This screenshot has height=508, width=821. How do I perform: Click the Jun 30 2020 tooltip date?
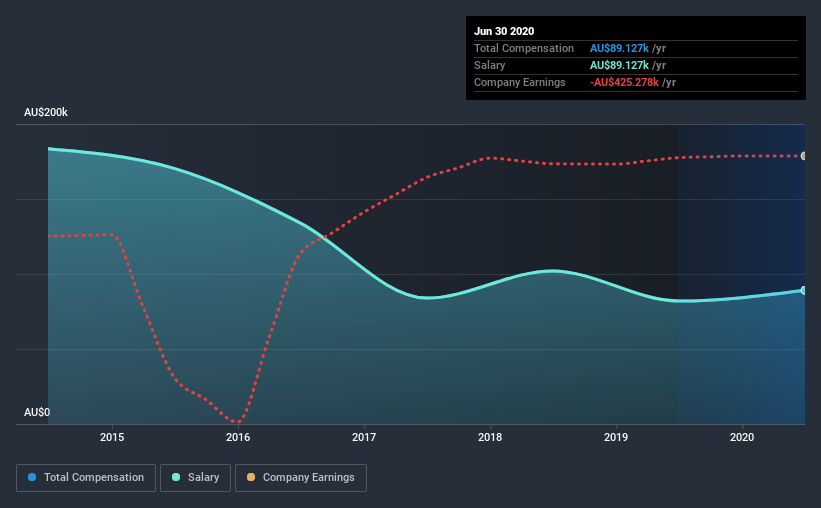coord(504,31)
